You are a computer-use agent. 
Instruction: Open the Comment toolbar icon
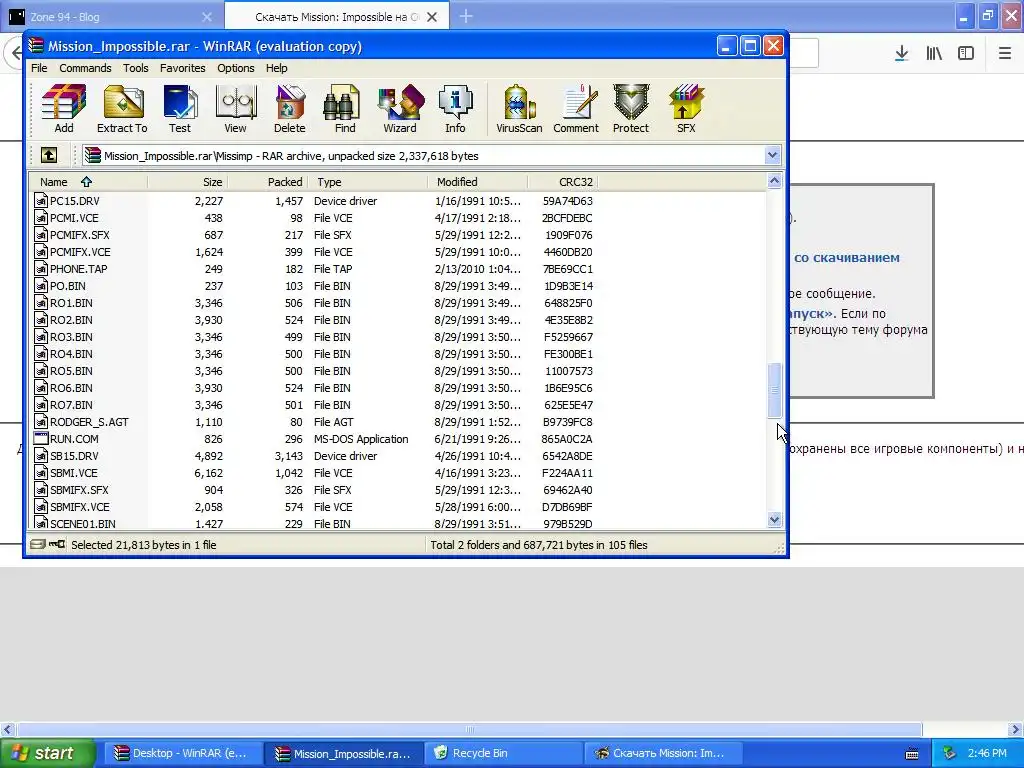pyautogui.click(x=575, y=108)
